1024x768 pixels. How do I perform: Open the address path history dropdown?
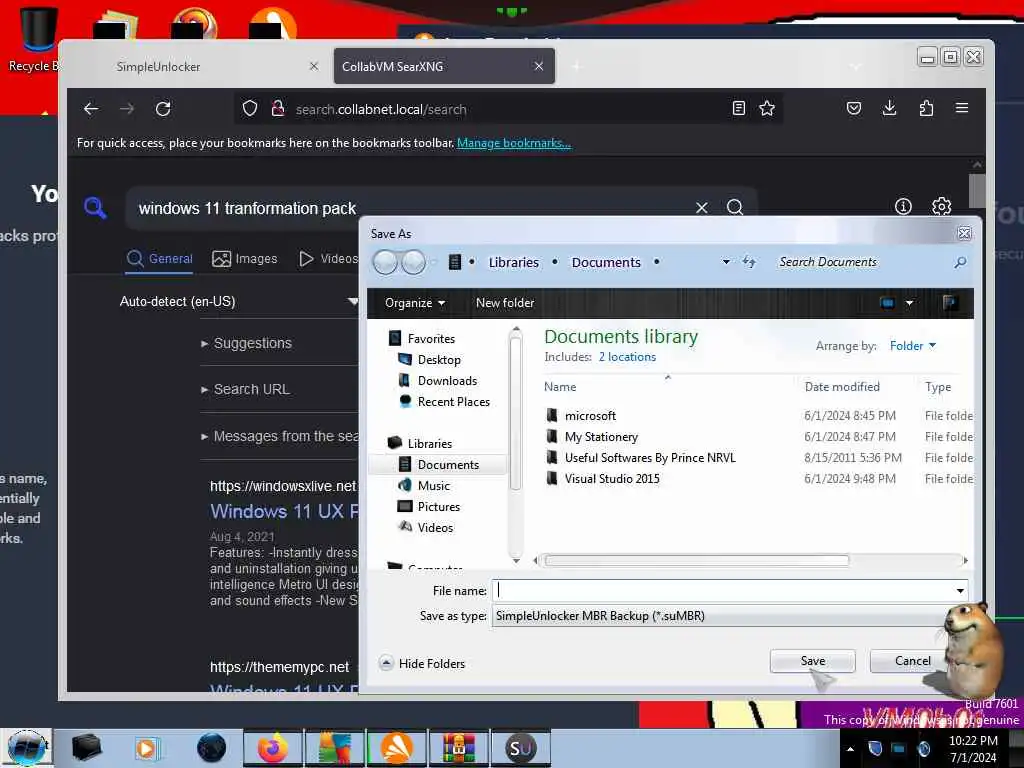click(726, 263)
